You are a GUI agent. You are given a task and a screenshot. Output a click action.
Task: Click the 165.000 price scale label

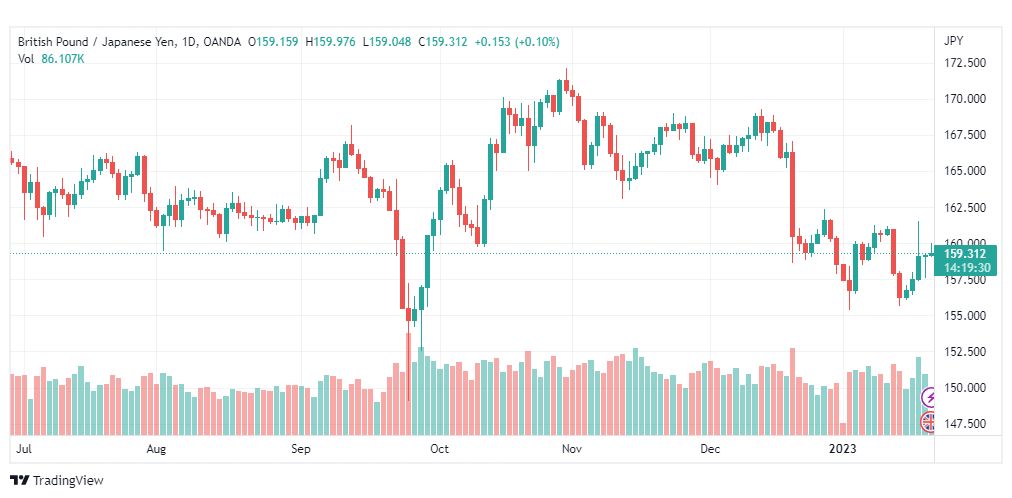click(x=965, y=171)
